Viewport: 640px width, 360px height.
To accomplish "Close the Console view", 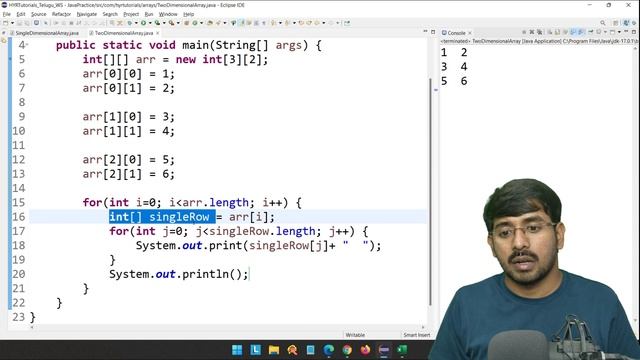I will tap(470, 33).
